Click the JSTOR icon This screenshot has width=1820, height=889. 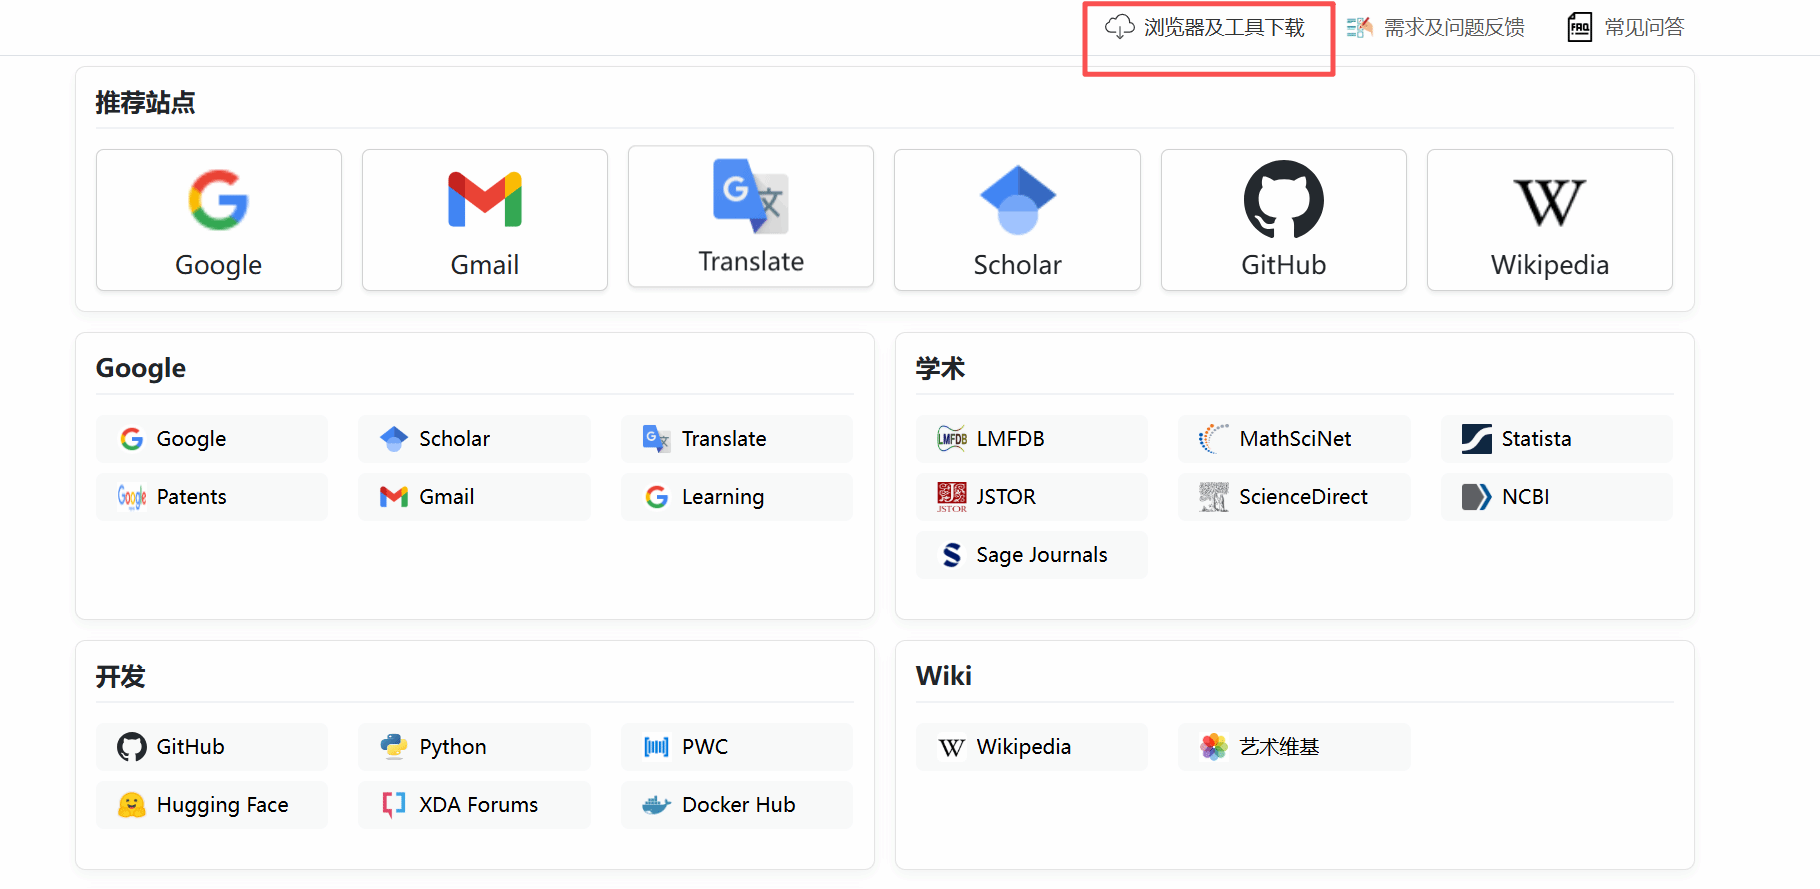952,497
